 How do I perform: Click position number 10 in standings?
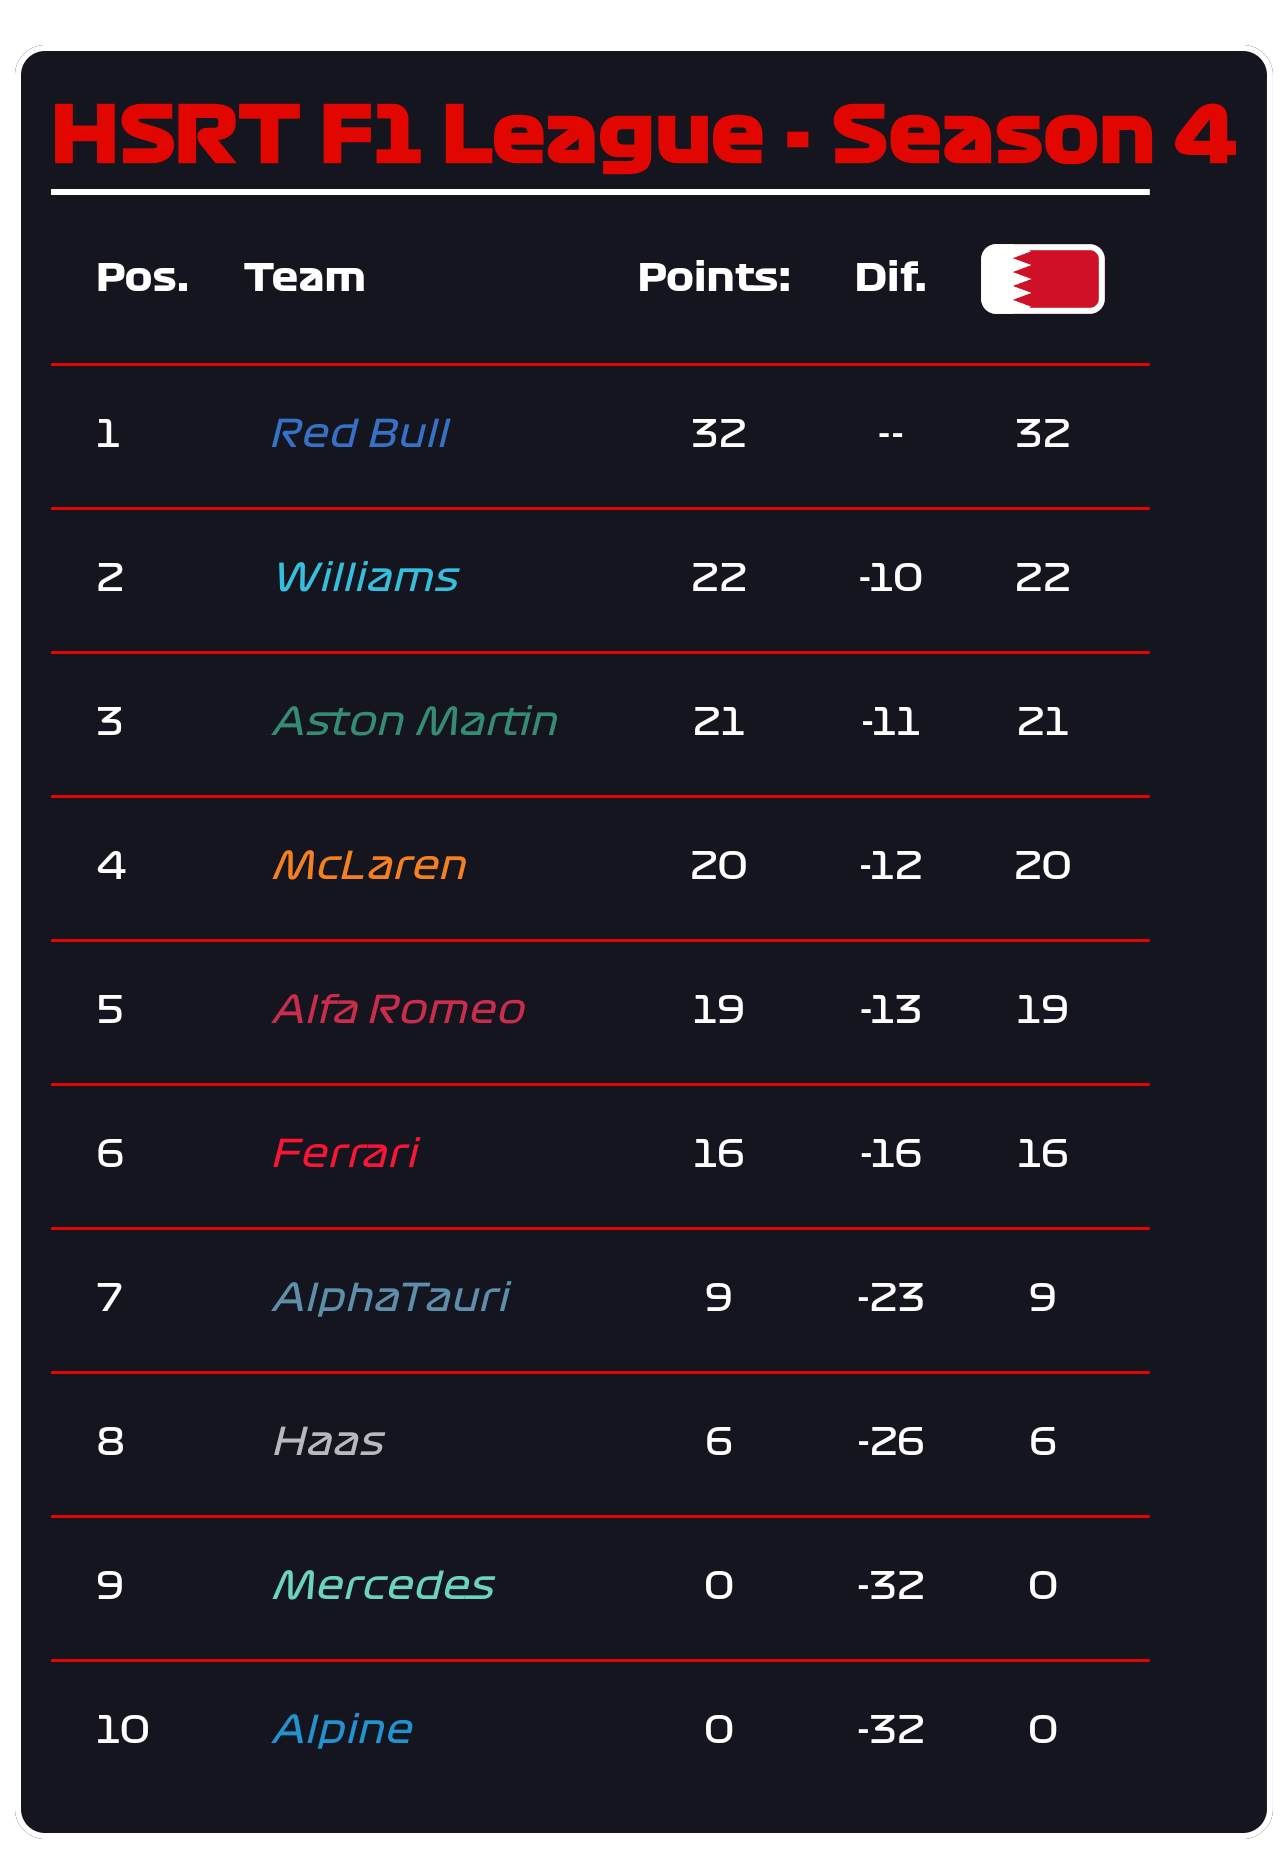pyautogui.click(x=123, y=1730)
